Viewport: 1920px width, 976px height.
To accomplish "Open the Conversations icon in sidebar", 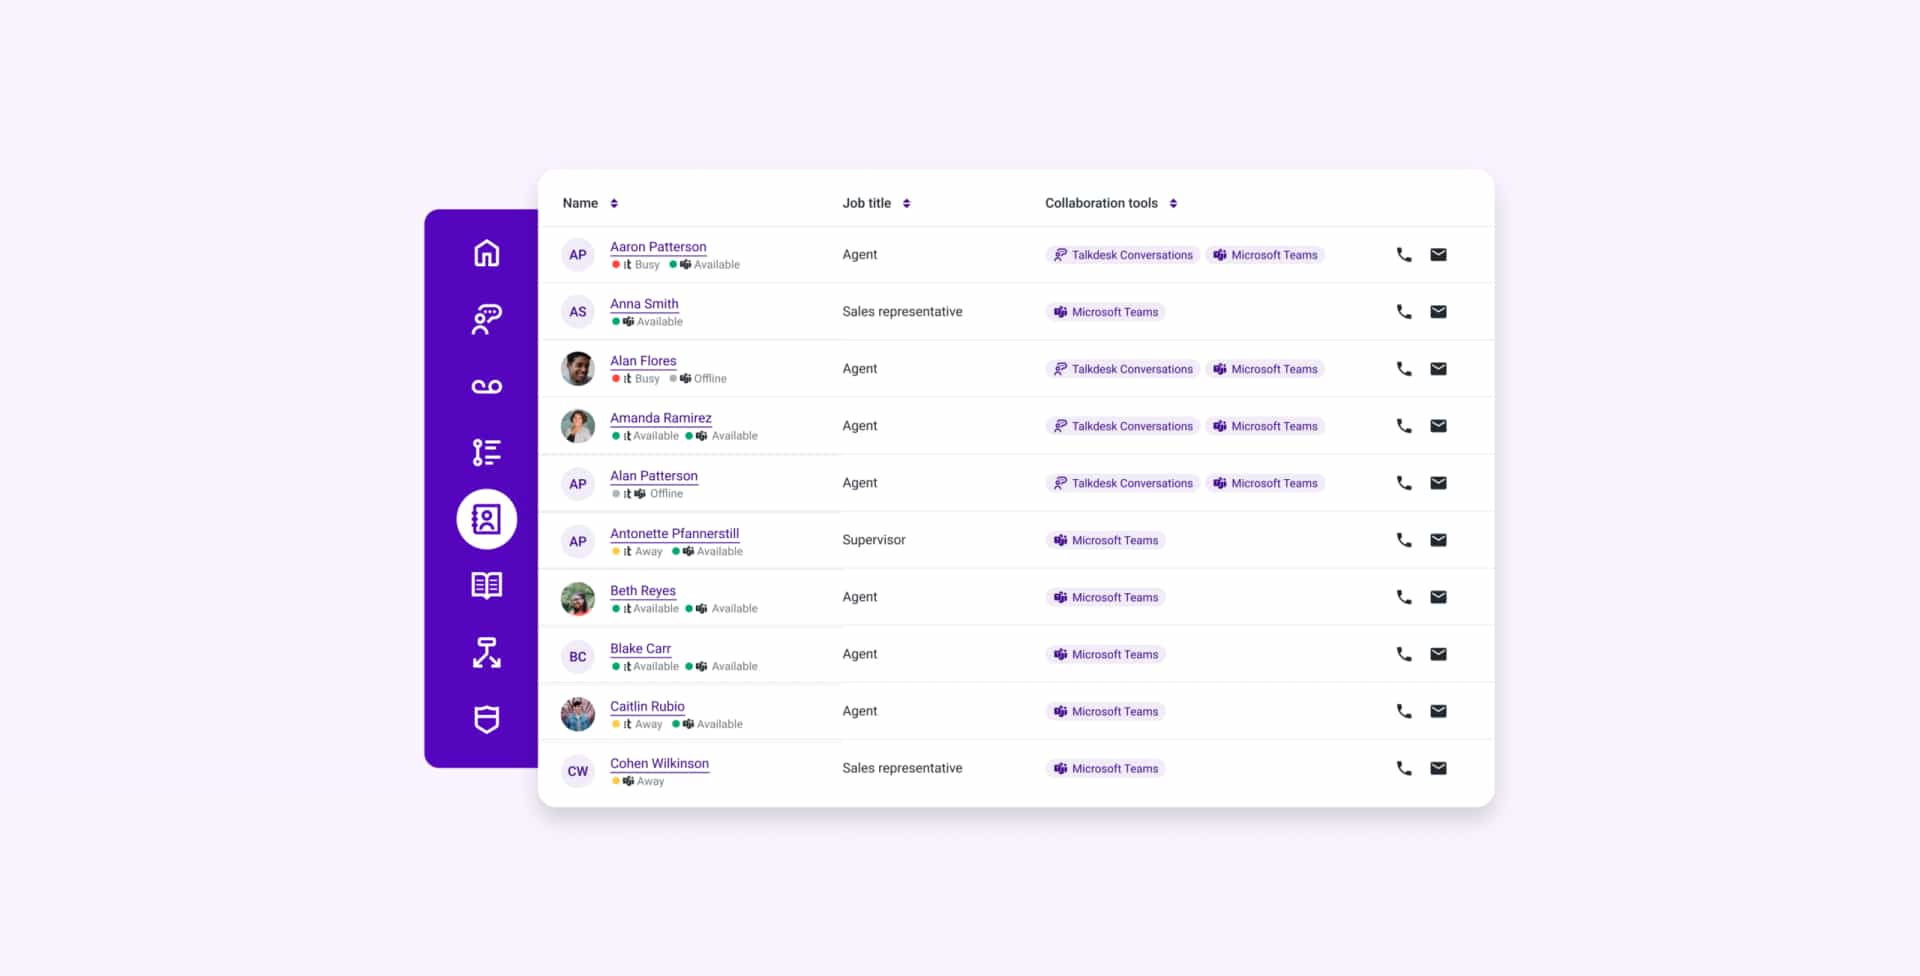I will pos(486,319).
